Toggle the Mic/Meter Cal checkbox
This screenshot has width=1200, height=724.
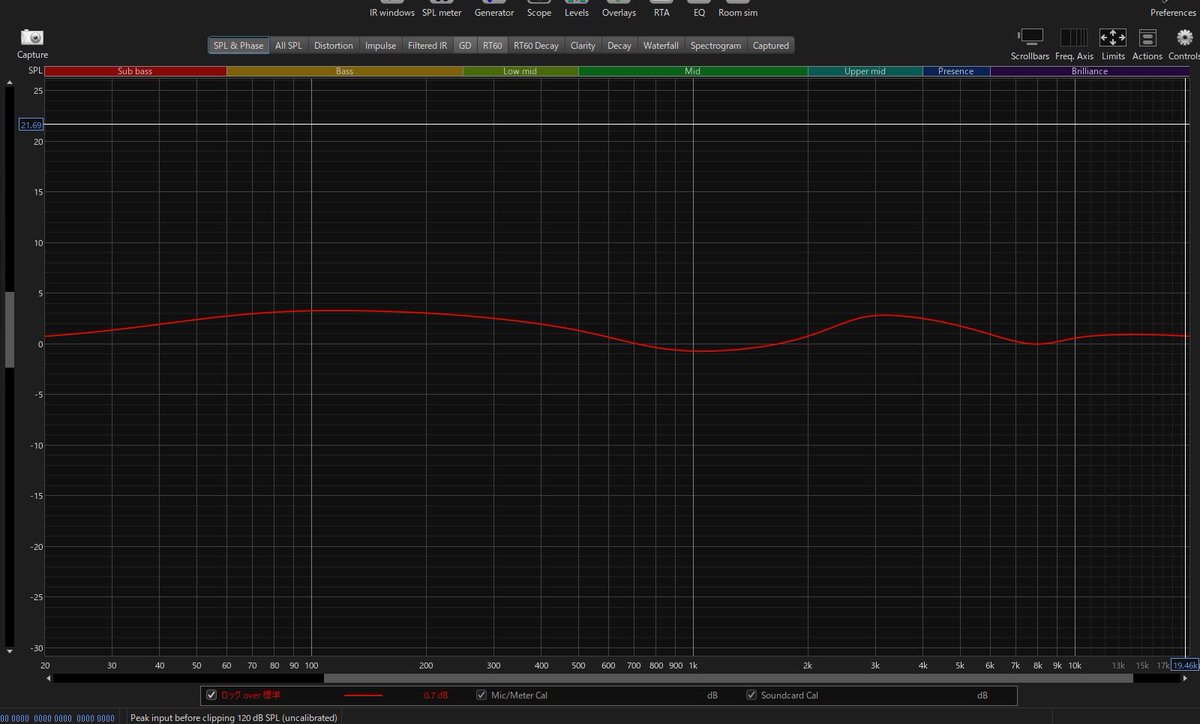[482, 695]
